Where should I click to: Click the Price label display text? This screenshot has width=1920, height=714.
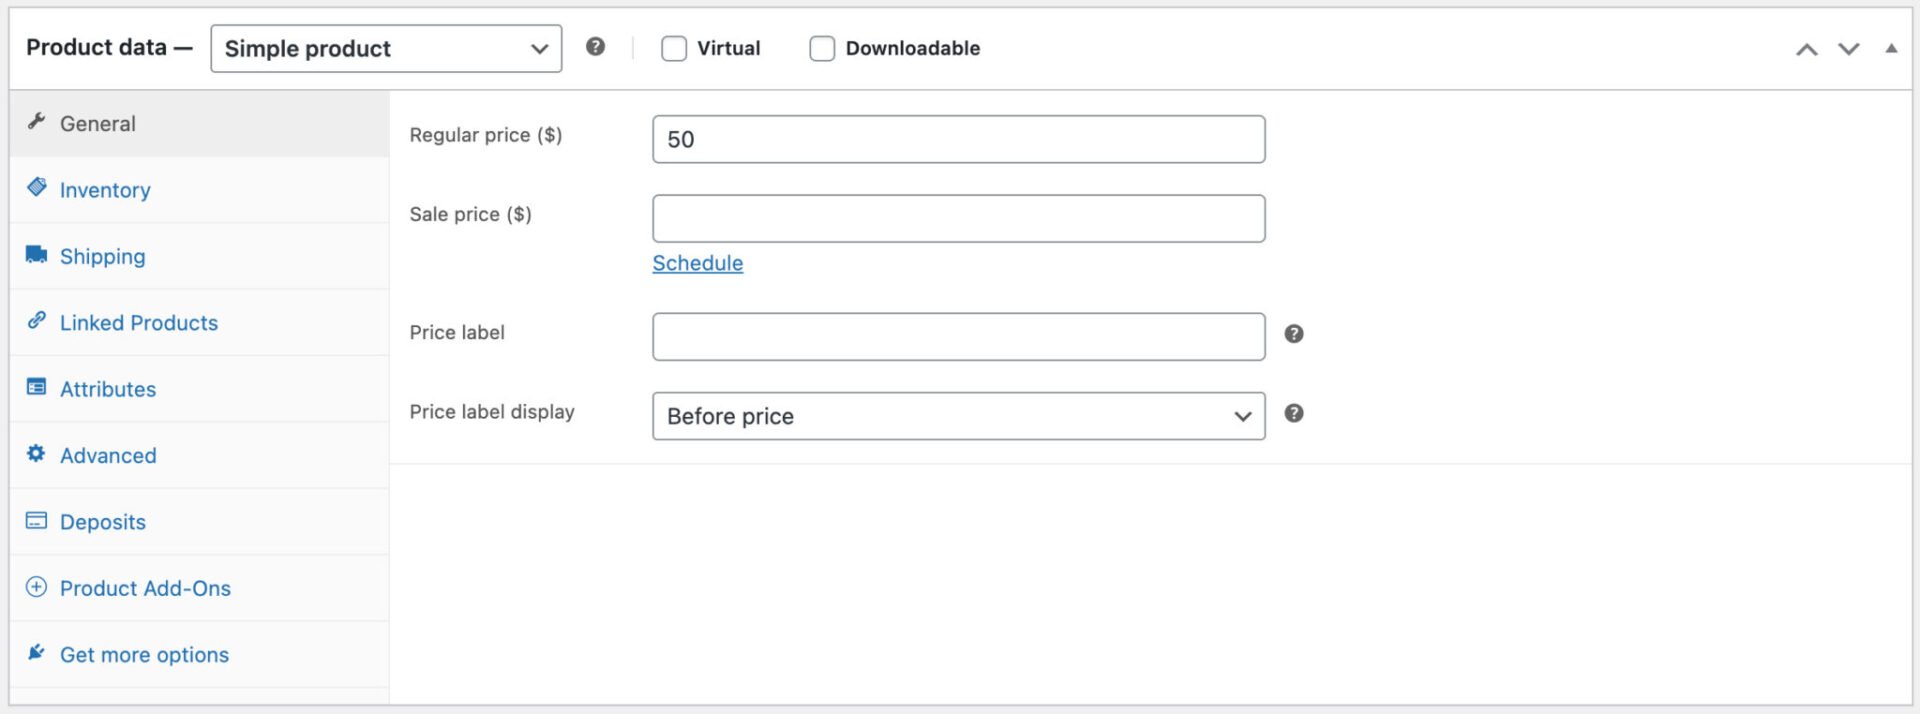492,412
